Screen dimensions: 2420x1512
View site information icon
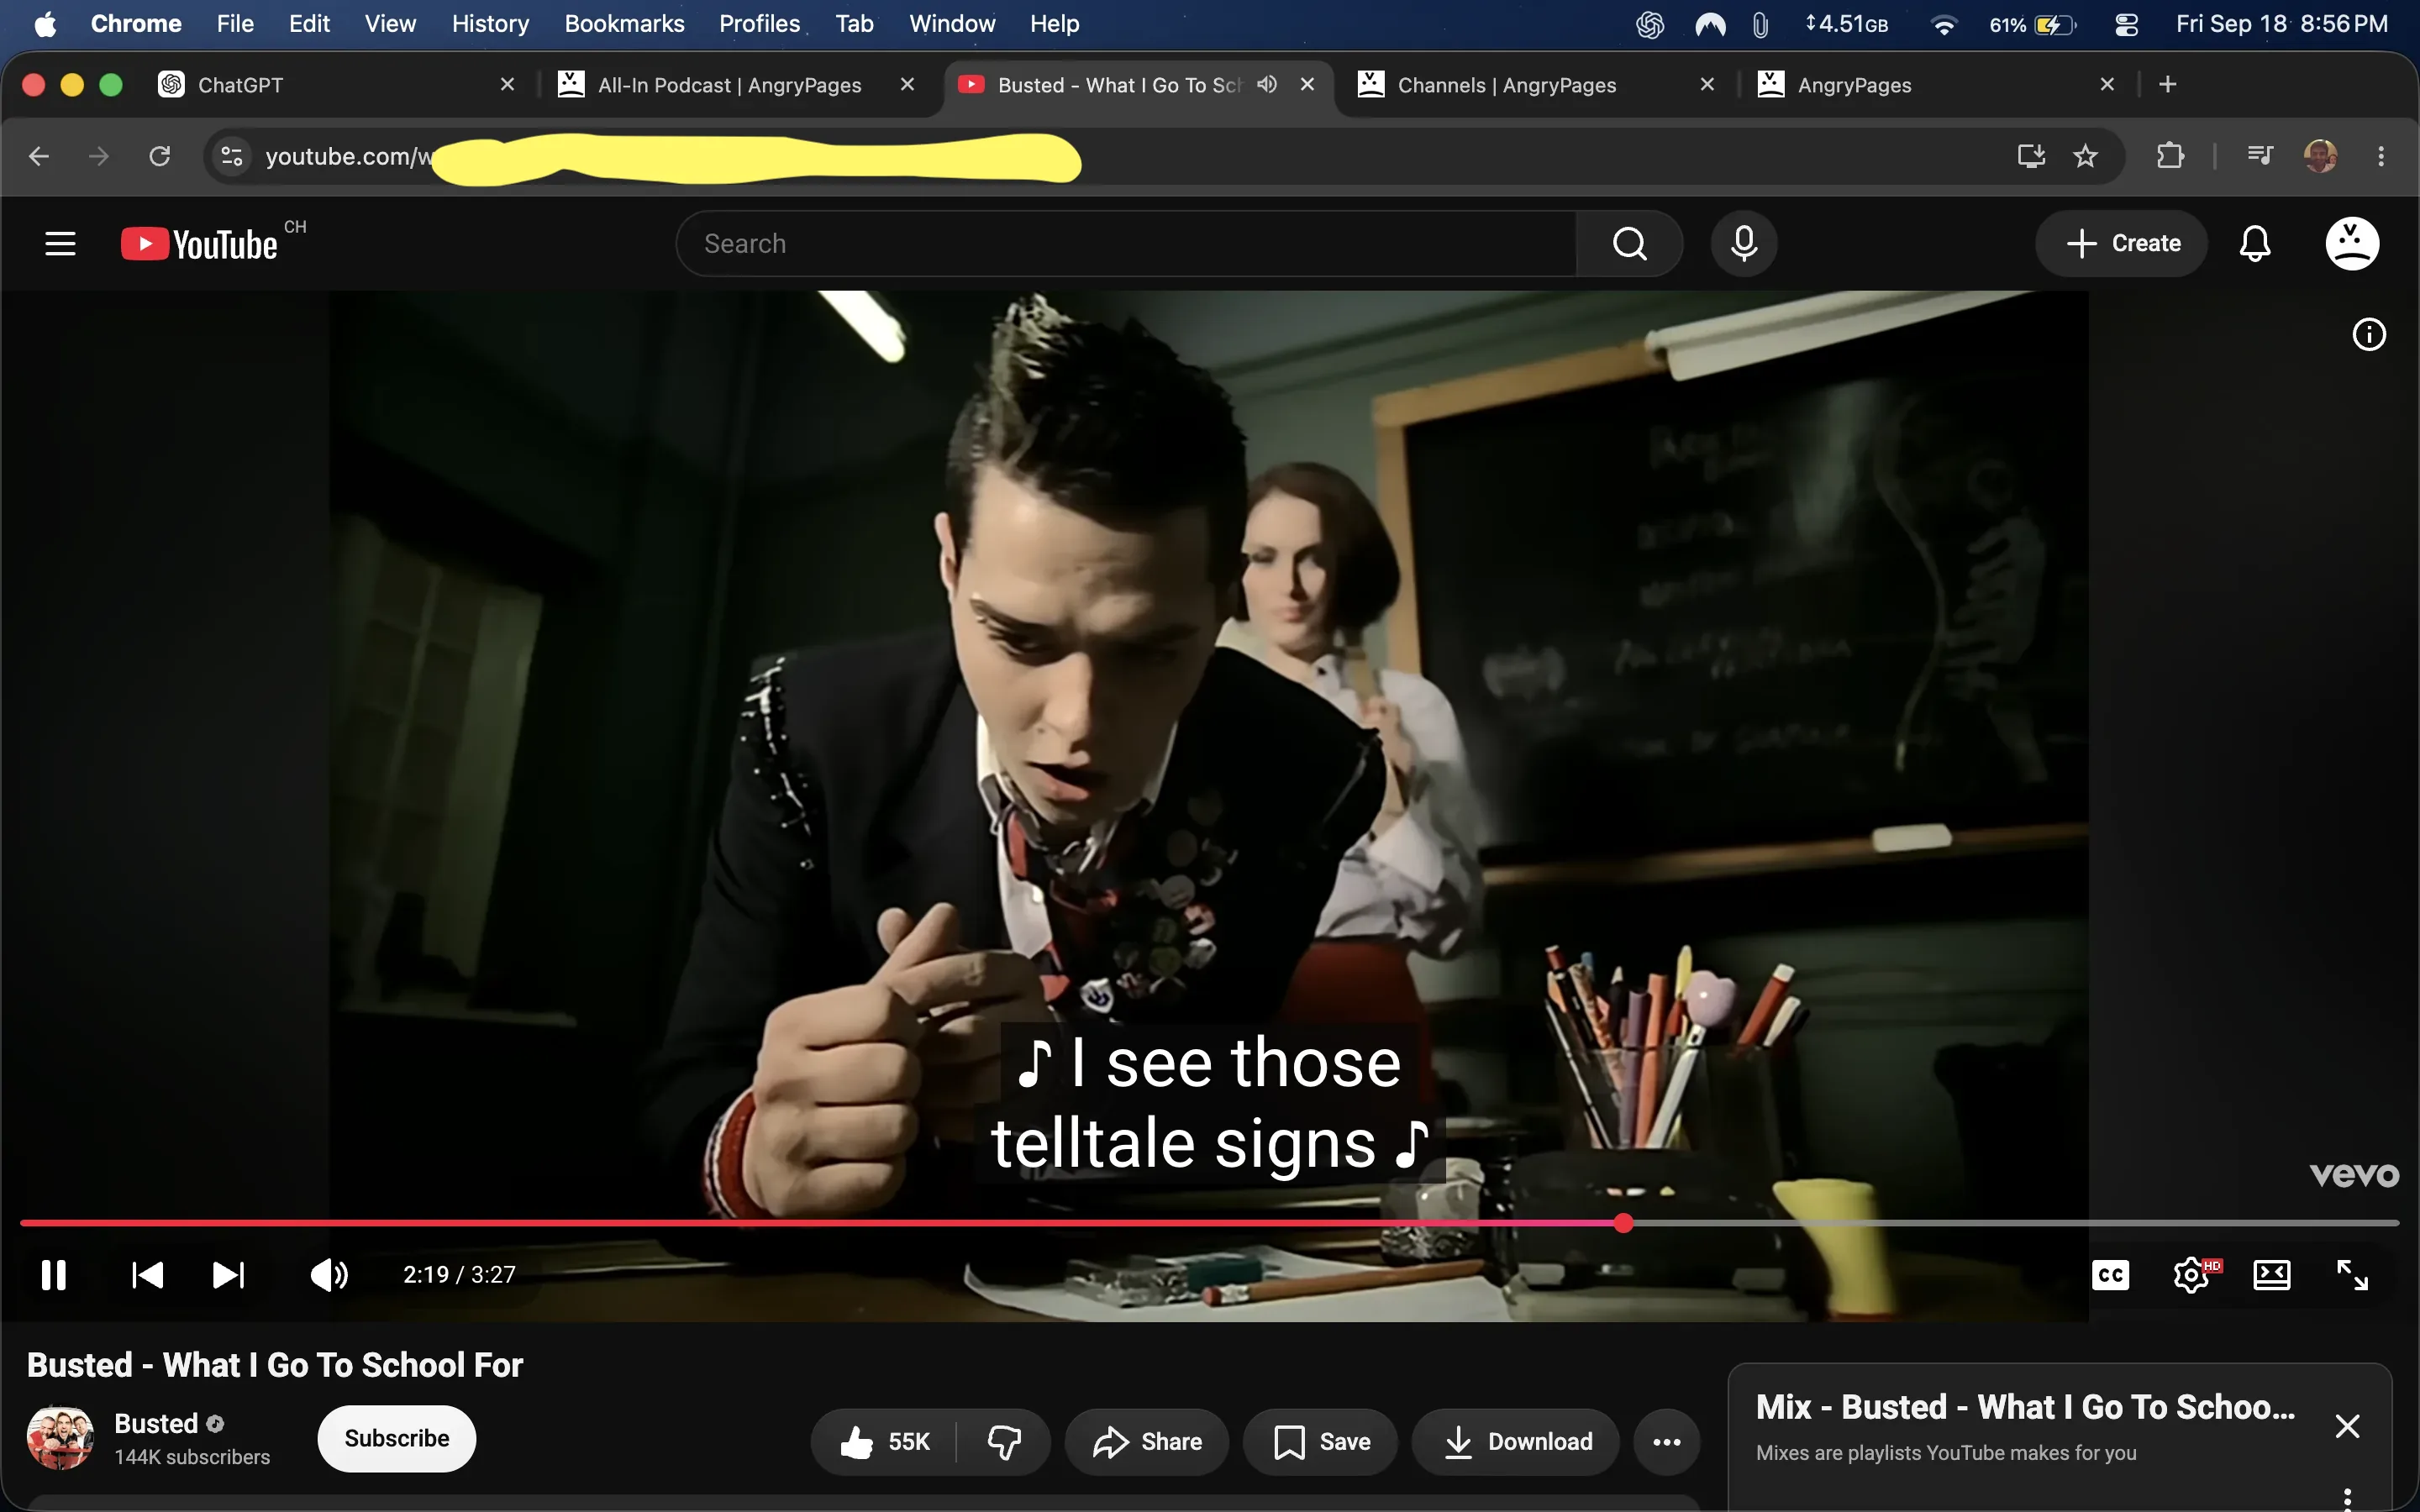pos(232,156)
